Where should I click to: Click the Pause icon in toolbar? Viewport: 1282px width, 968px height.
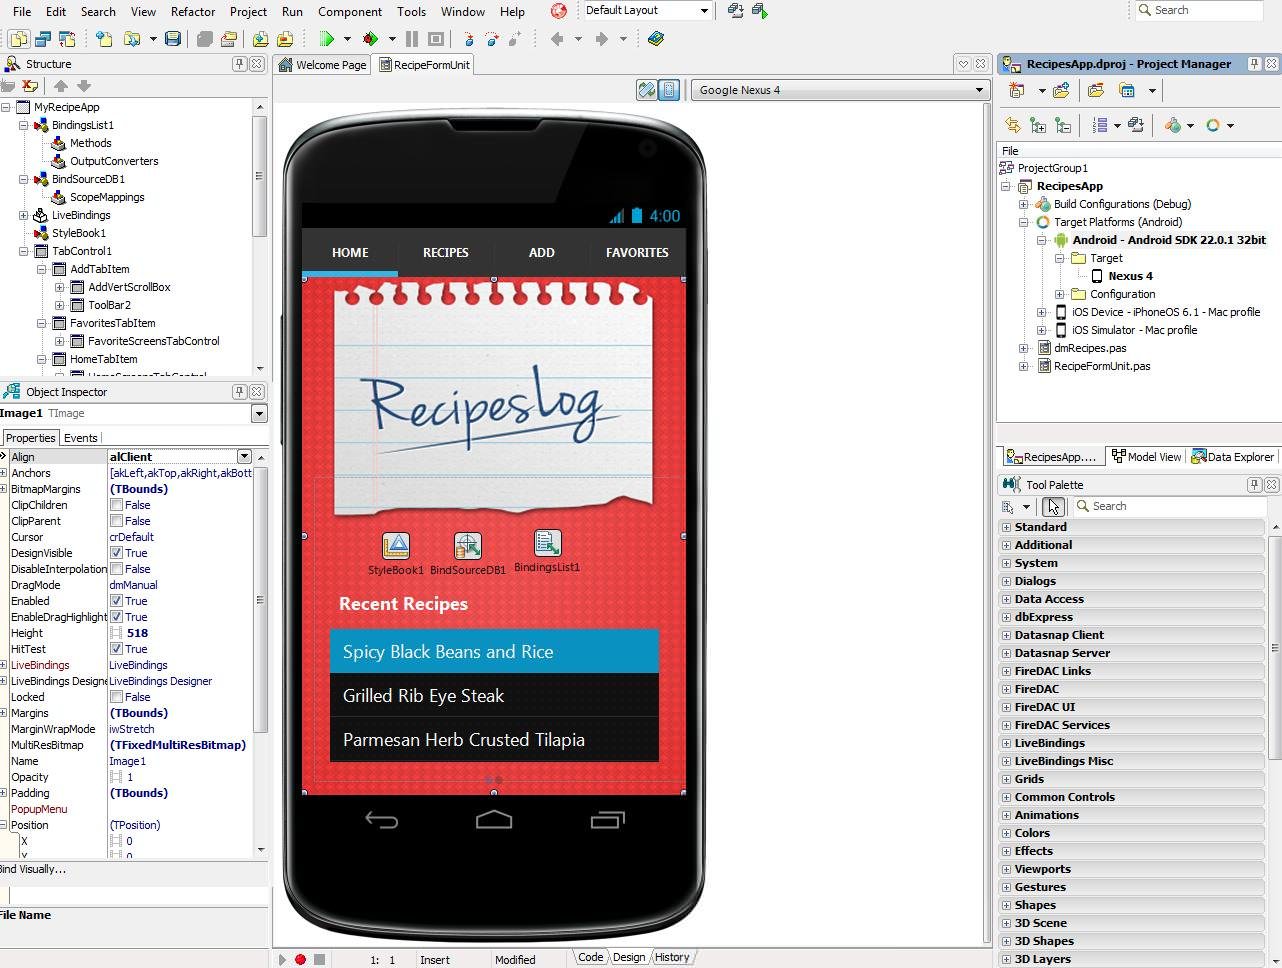(x=411, y=39)
